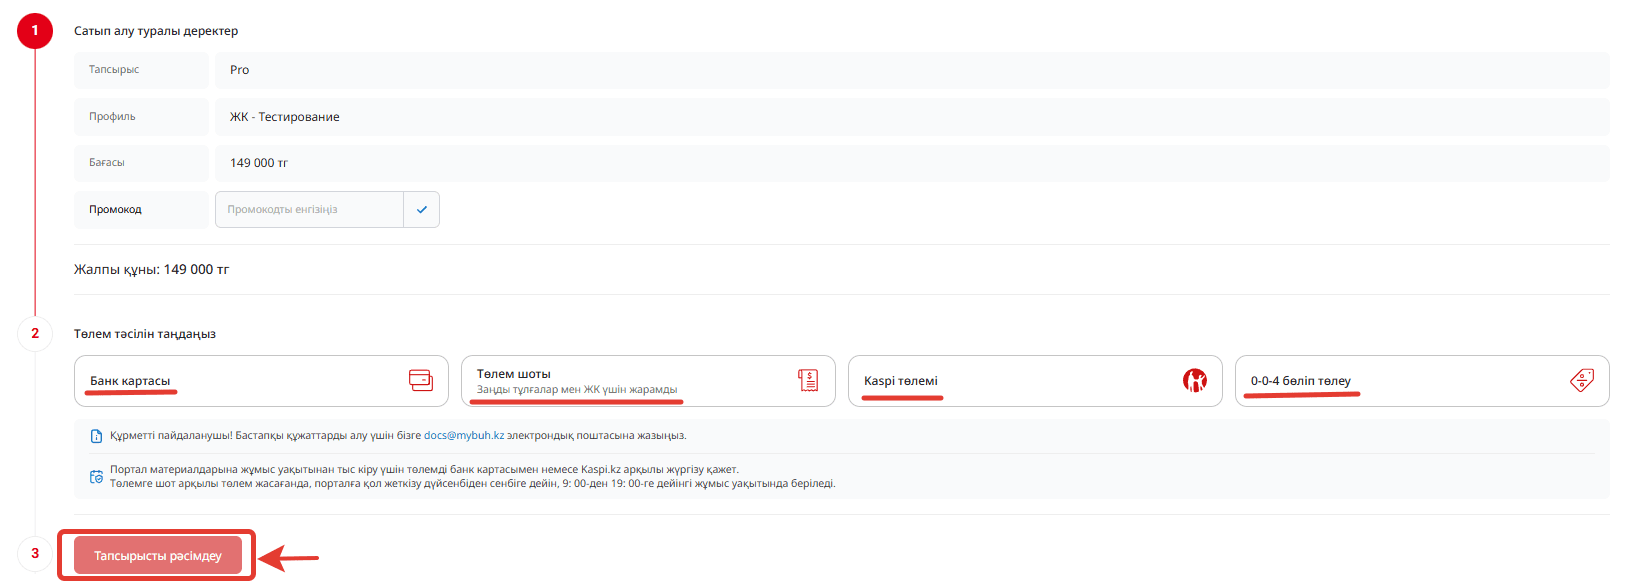Focus the Промокодты енгізіңіз input field
1627x584 pixels.
309,210
